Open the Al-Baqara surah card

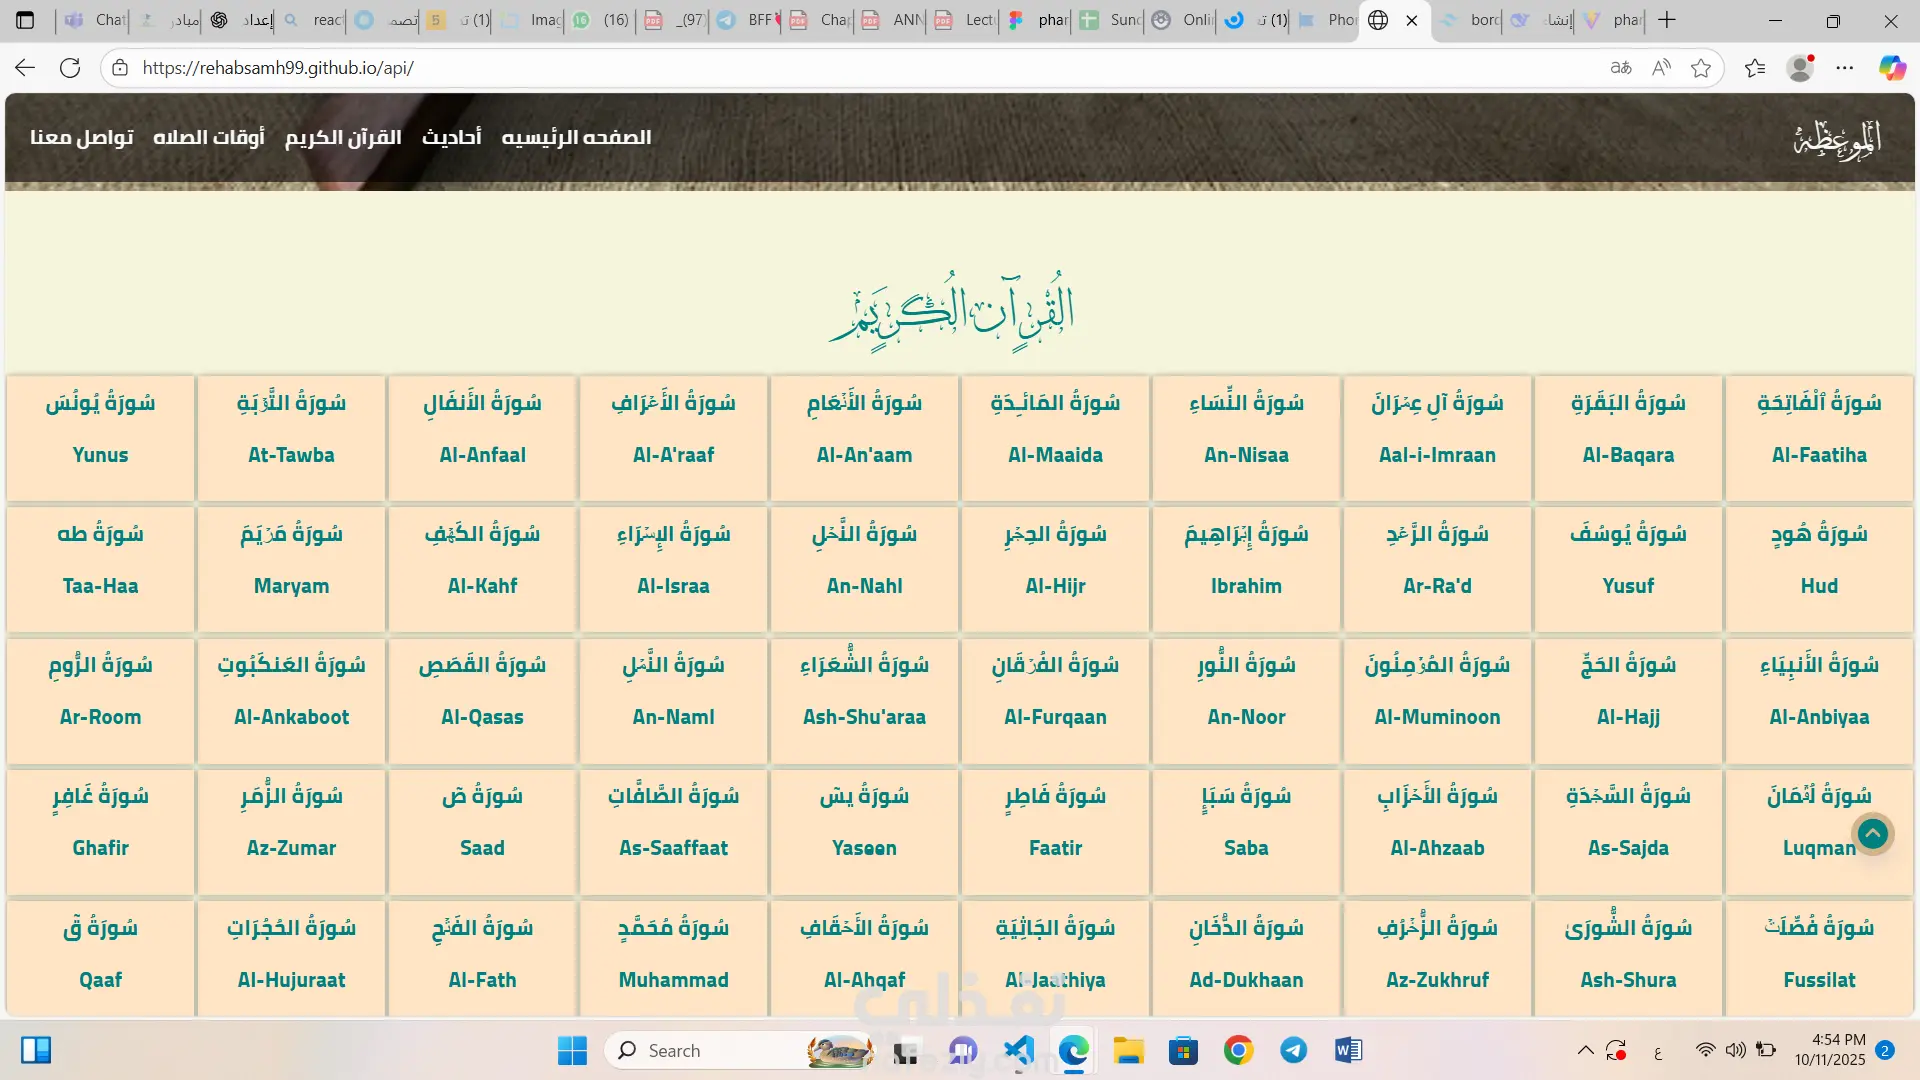click(1628, 438)
